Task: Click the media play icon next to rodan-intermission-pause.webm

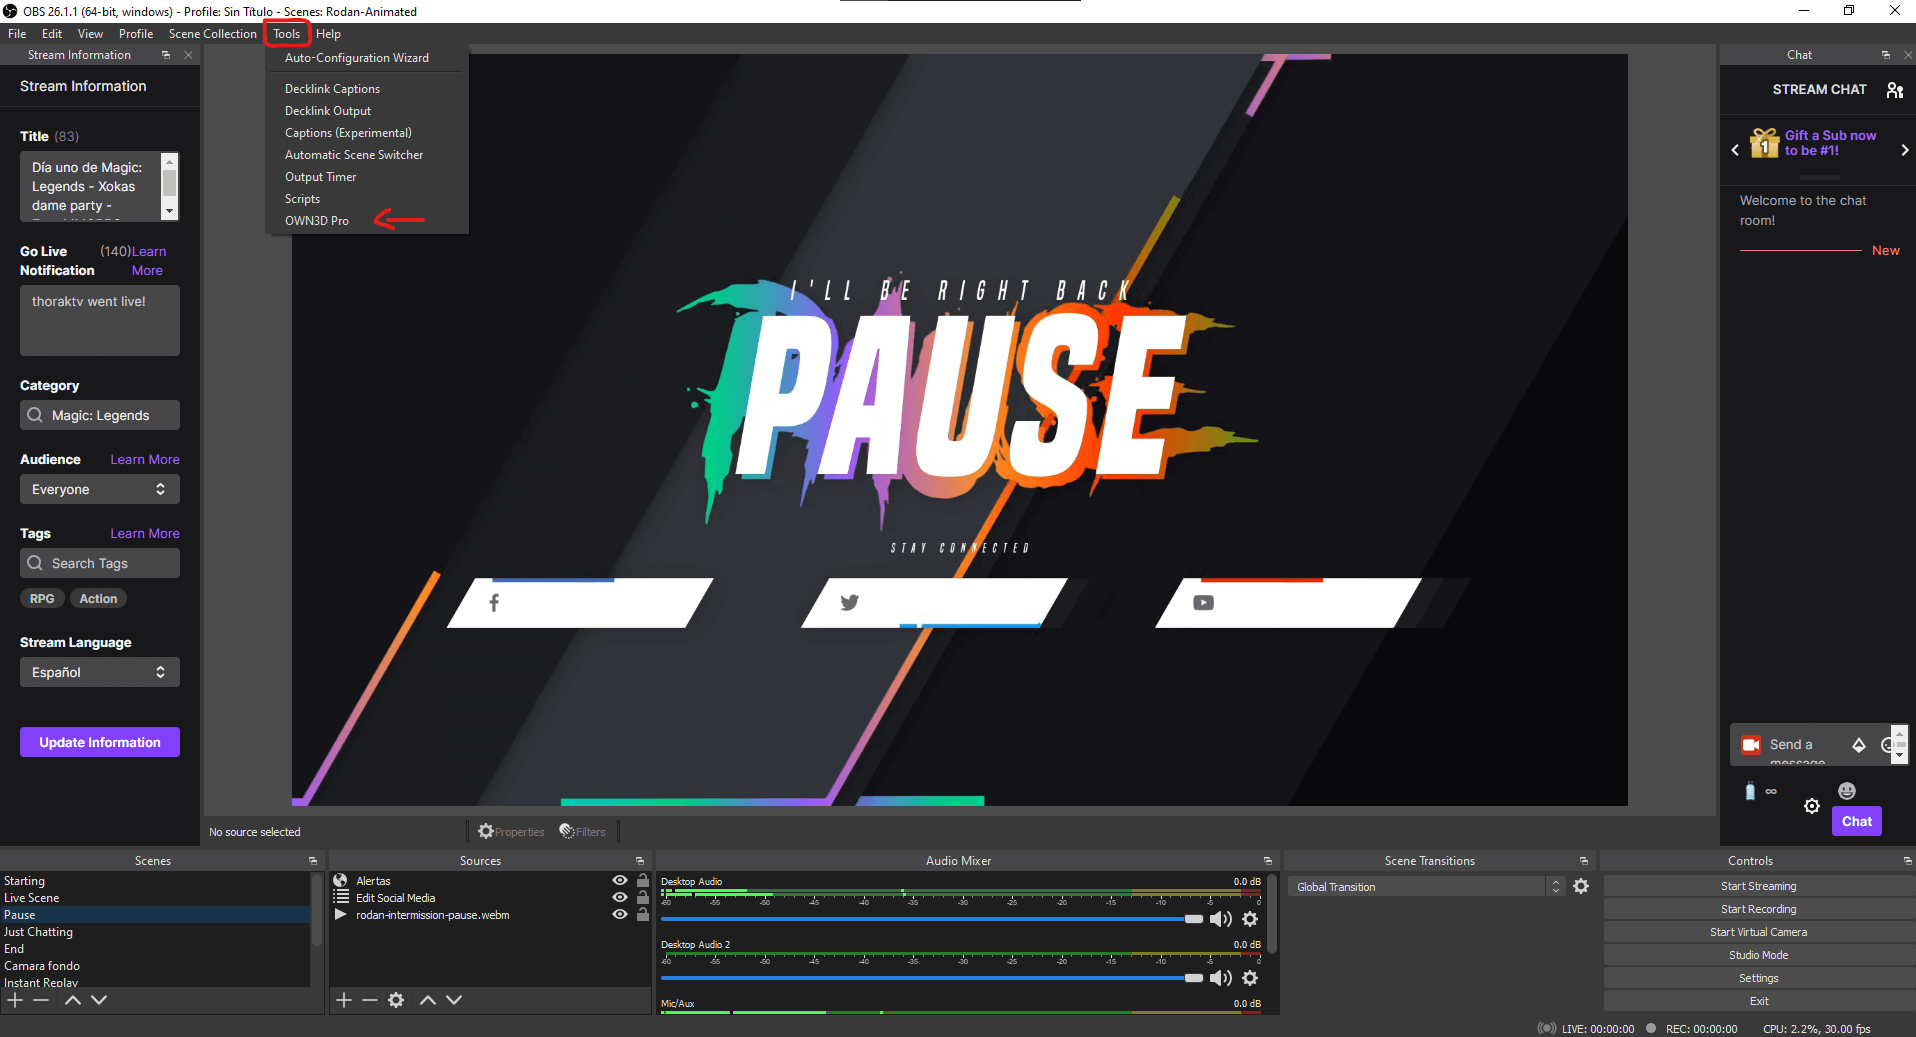Action: click(341, 914)
